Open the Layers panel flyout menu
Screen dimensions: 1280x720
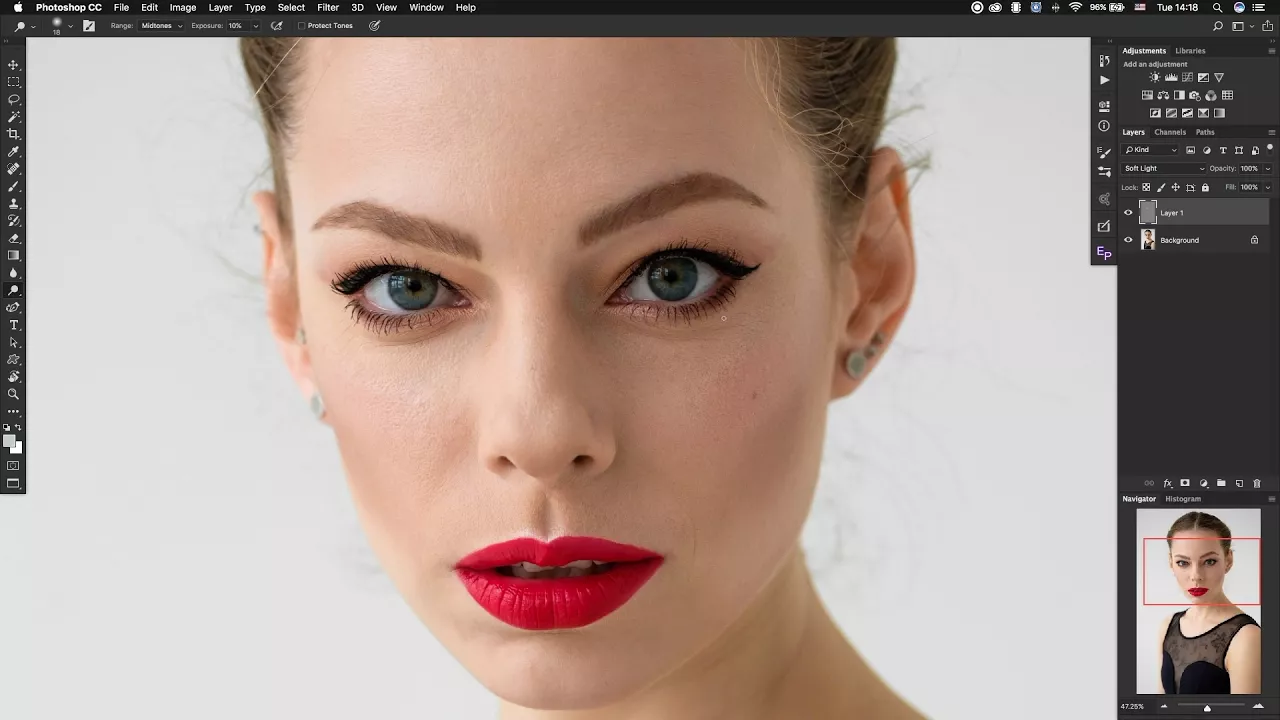(1272, 132)
